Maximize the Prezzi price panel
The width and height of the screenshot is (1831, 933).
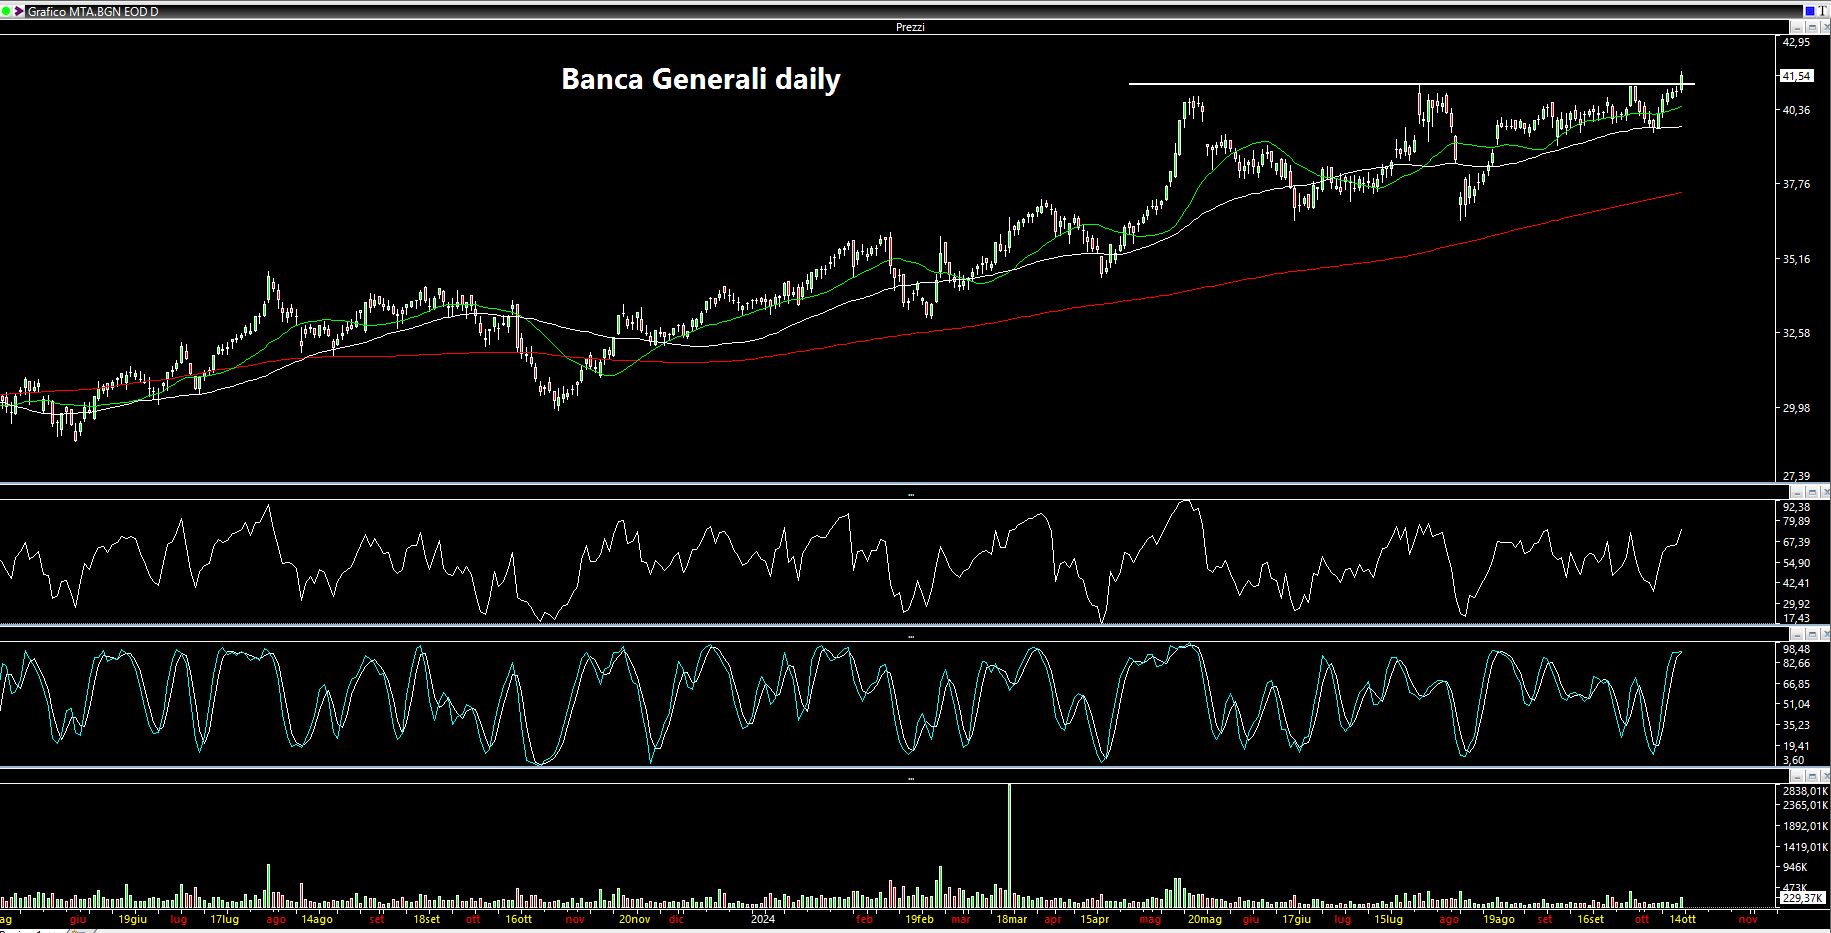[x=1812, y=27]
